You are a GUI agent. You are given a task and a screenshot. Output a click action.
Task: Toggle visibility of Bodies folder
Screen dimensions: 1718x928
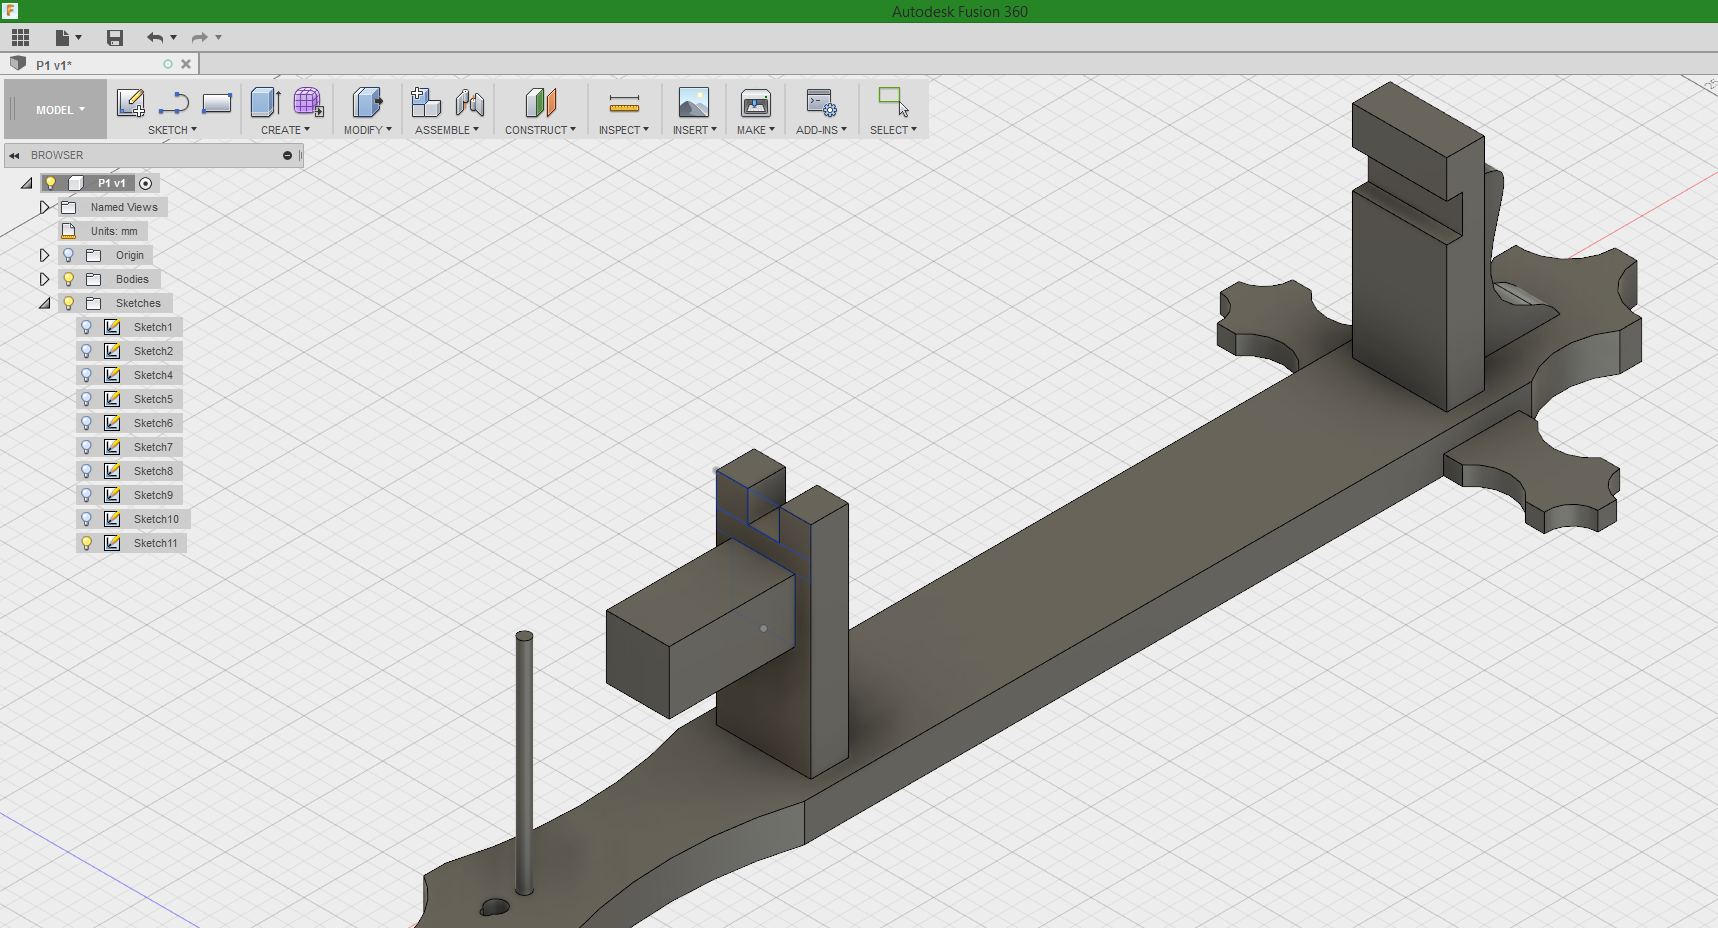(x=68, y=279)
